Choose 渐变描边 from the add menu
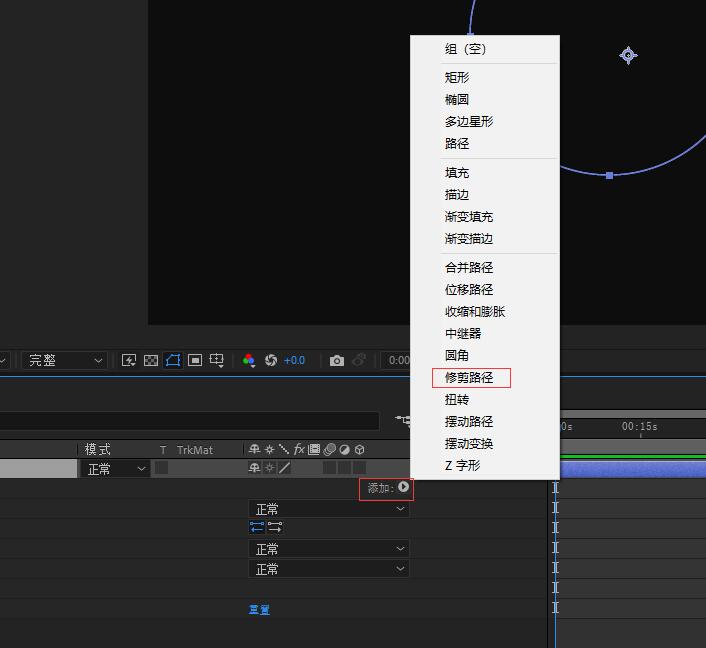The width and height of the screenshot is (706, 648). click(485, 239)
